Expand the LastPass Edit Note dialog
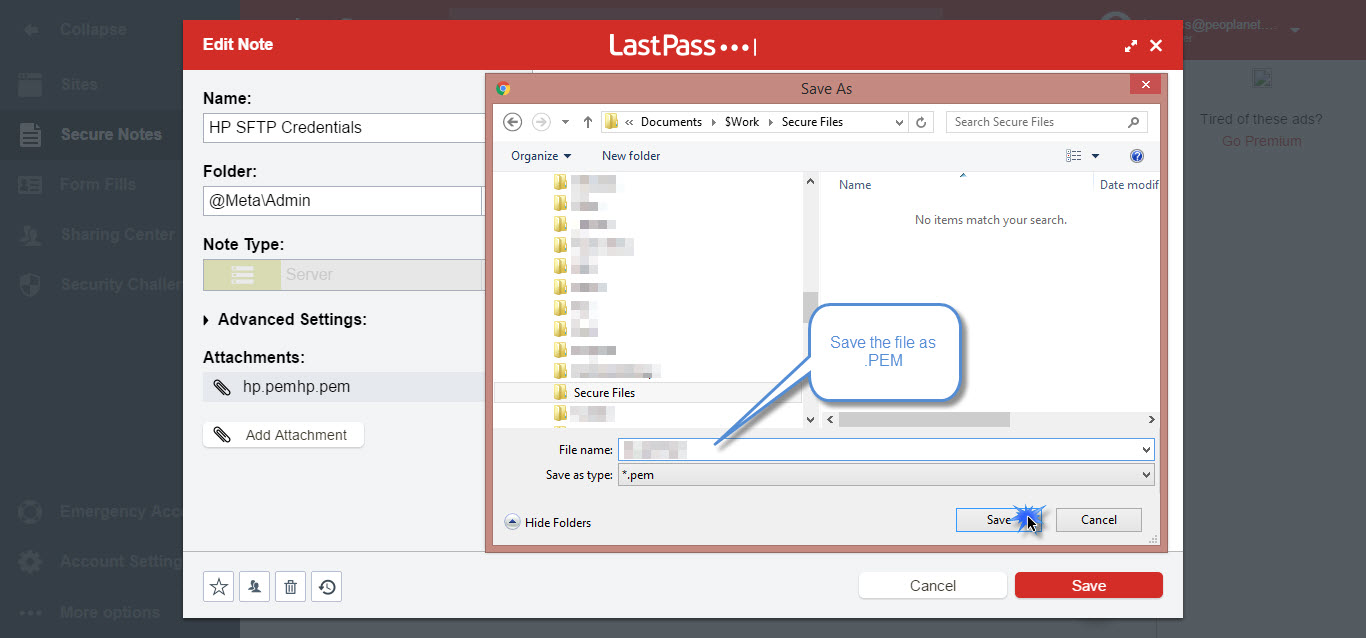The width and height of the screenshot is (1366, 638). [x=1131, y=46]
